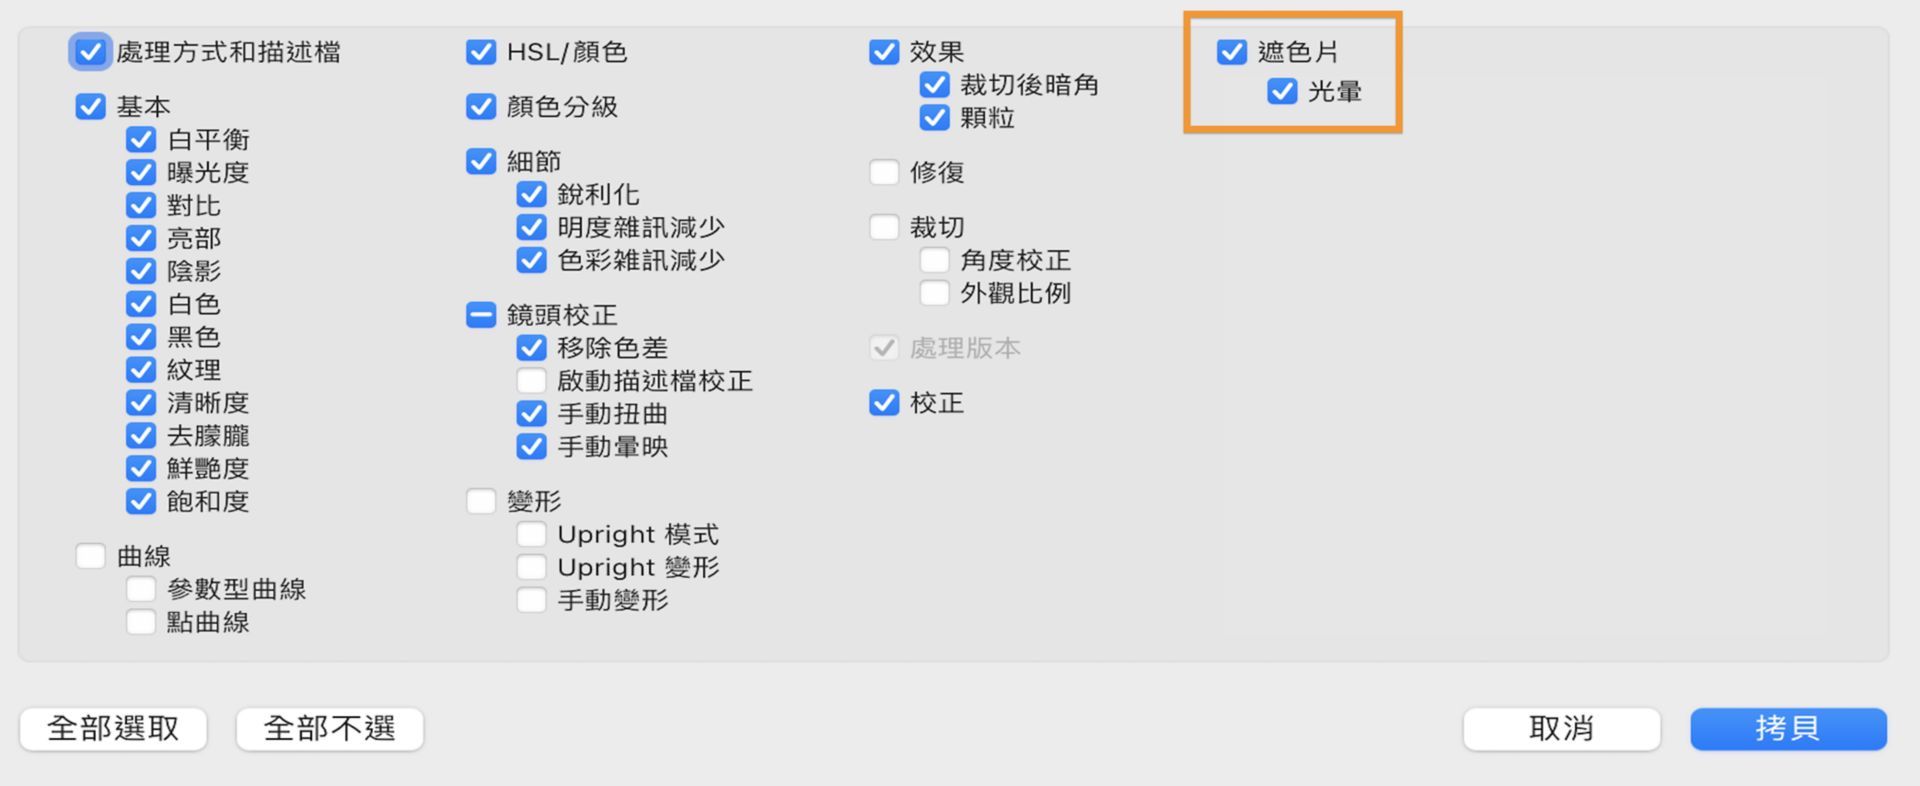
Task: Enable the Upright 模式 checkbox
Action: click(531, 534)
